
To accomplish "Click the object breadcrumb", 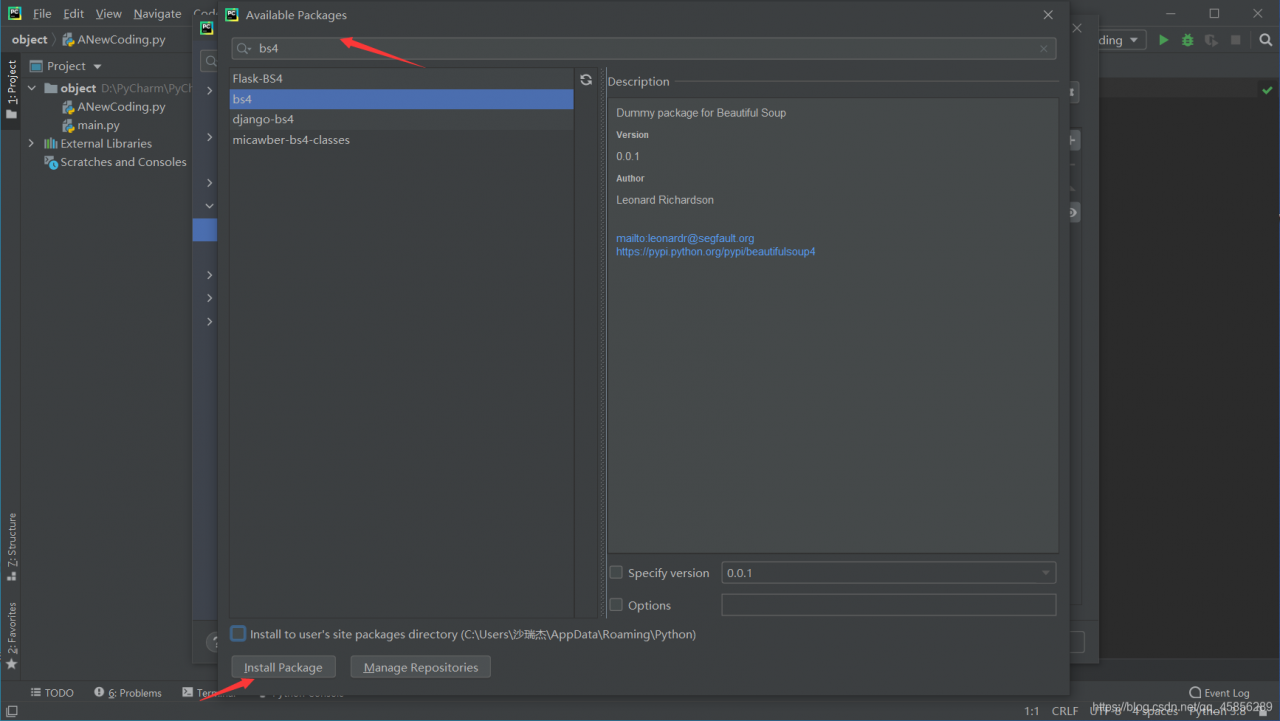I will [x=29, y=40].
